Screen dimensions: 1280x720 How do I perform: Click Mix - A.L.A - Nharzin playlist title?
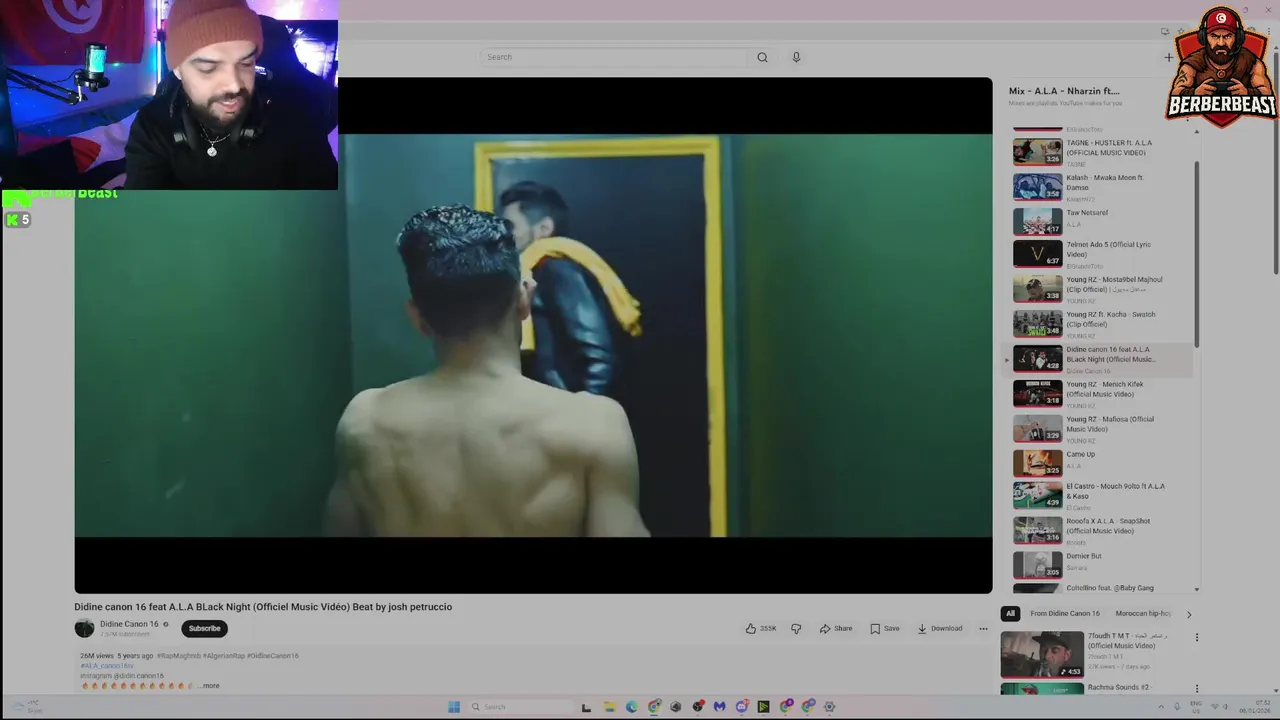pyautogui.click(x=1064, y=91)
